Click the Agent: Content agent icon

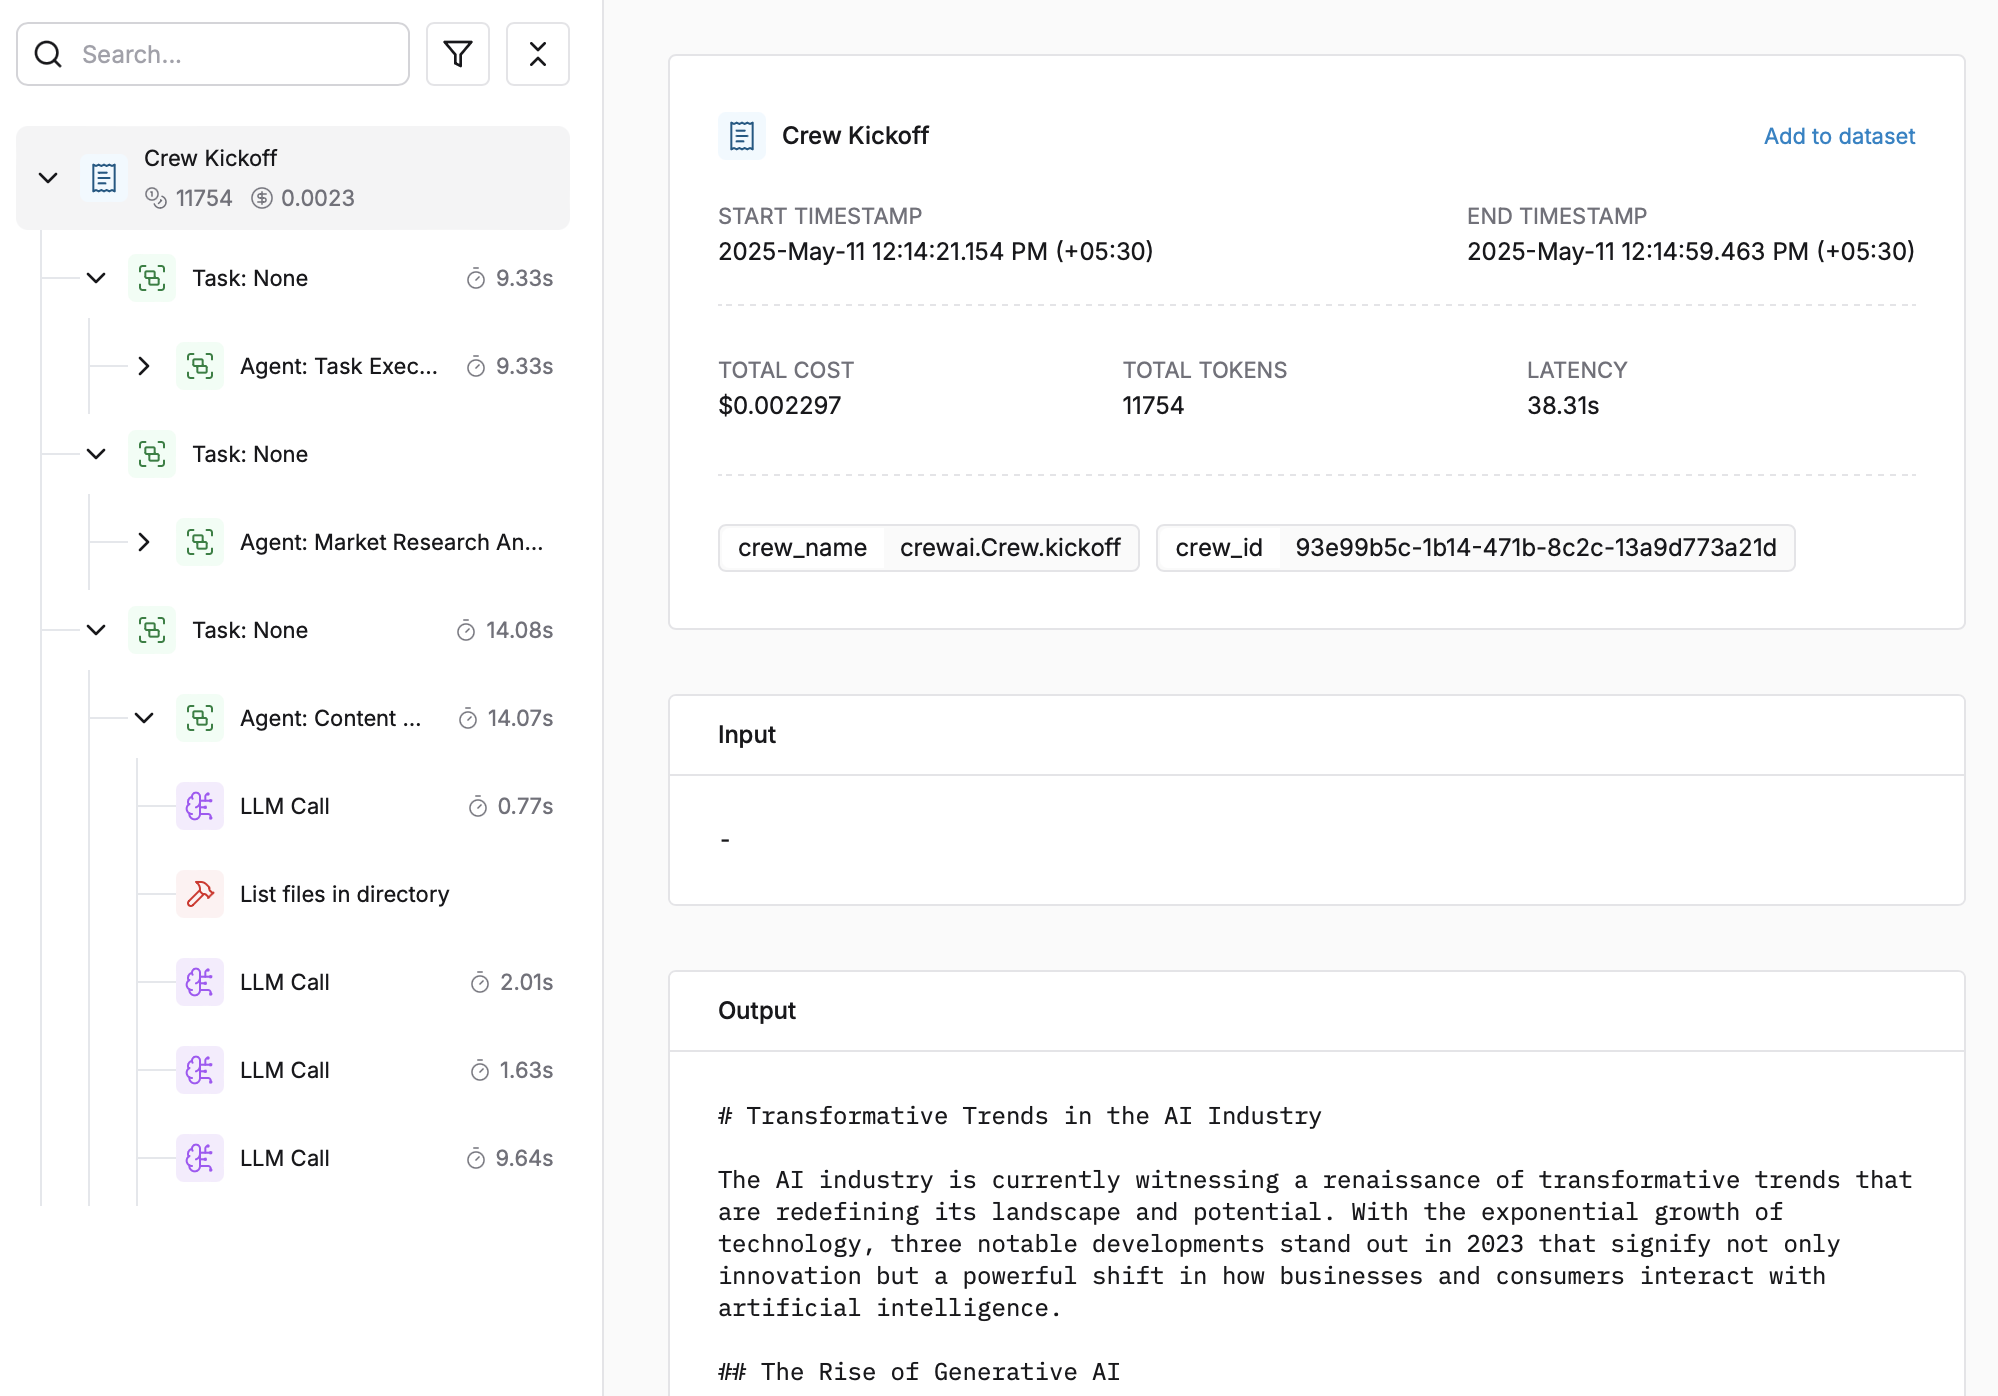200,718
